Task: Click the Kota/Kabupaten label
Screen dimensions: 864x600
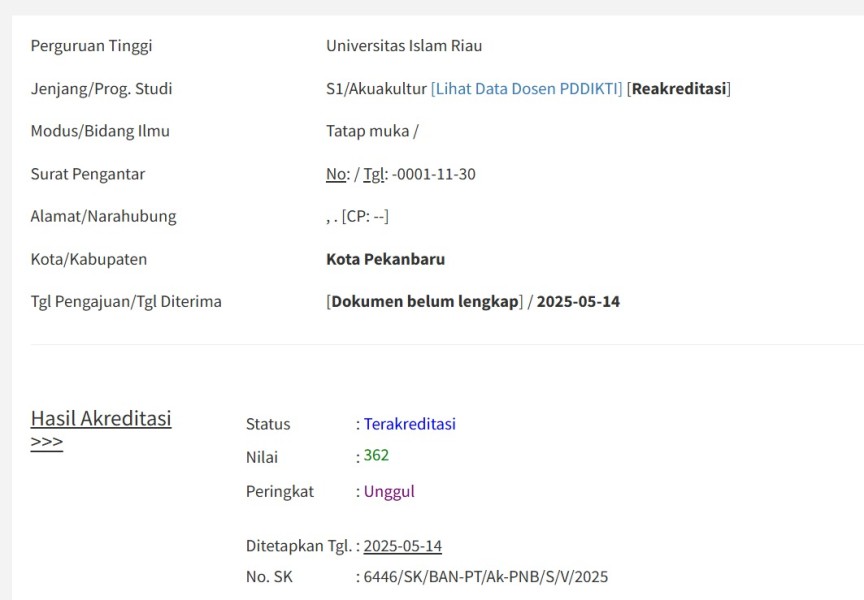Action: click(89, 260)
